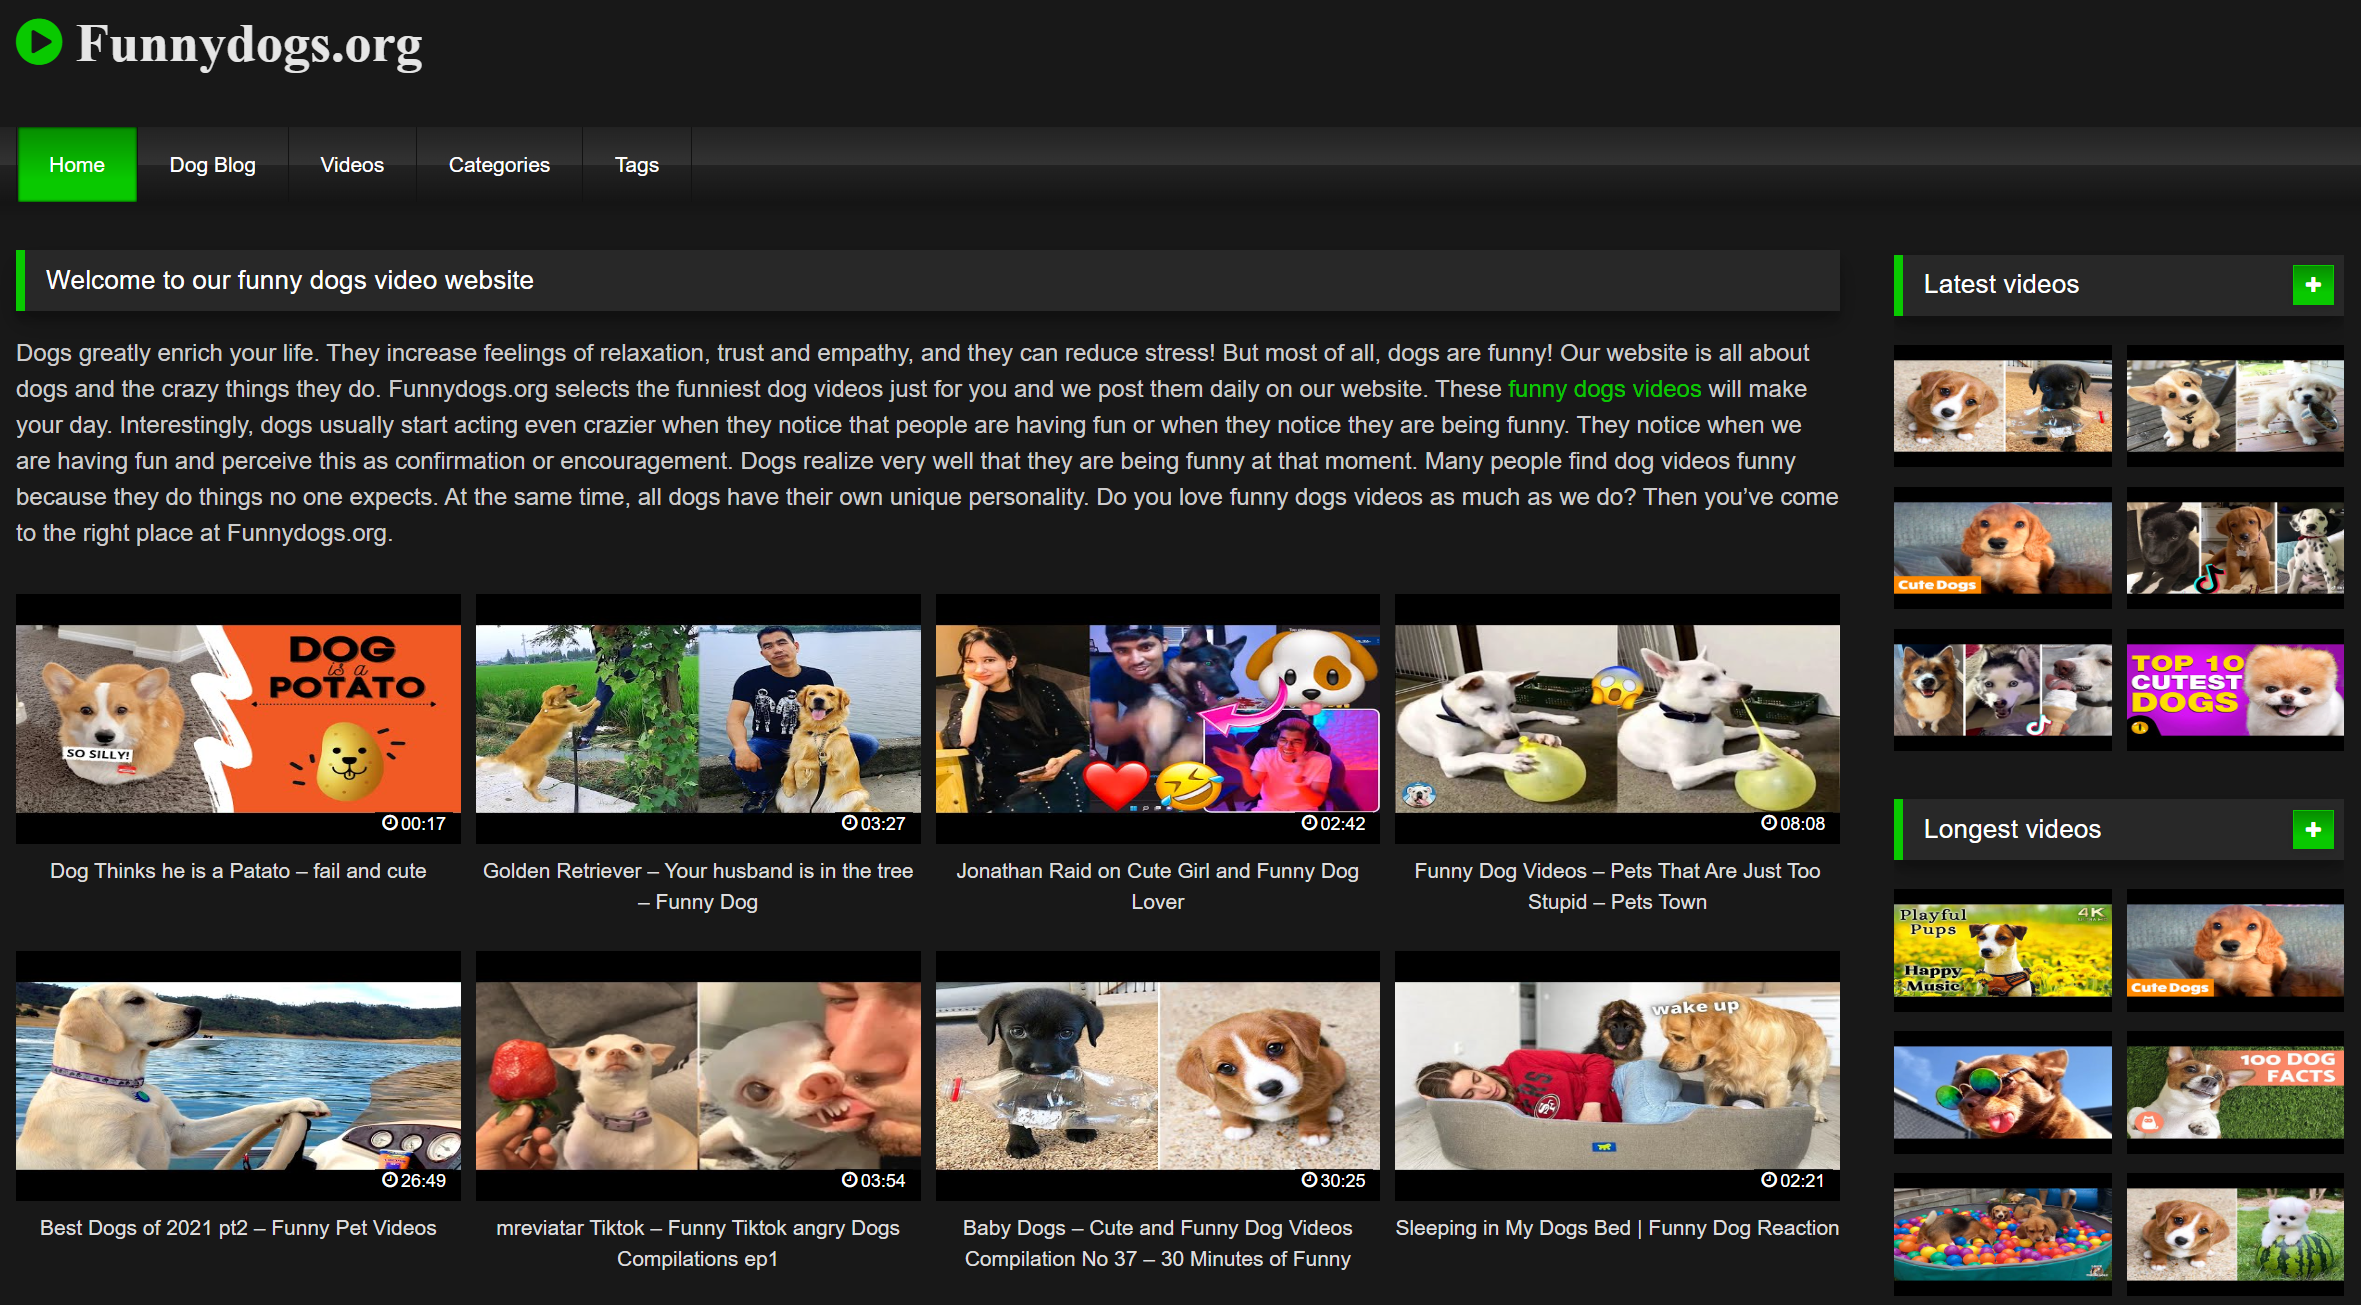Open the Videos menu item
Screen dimensions: 2361x1305
pos(351,165)
